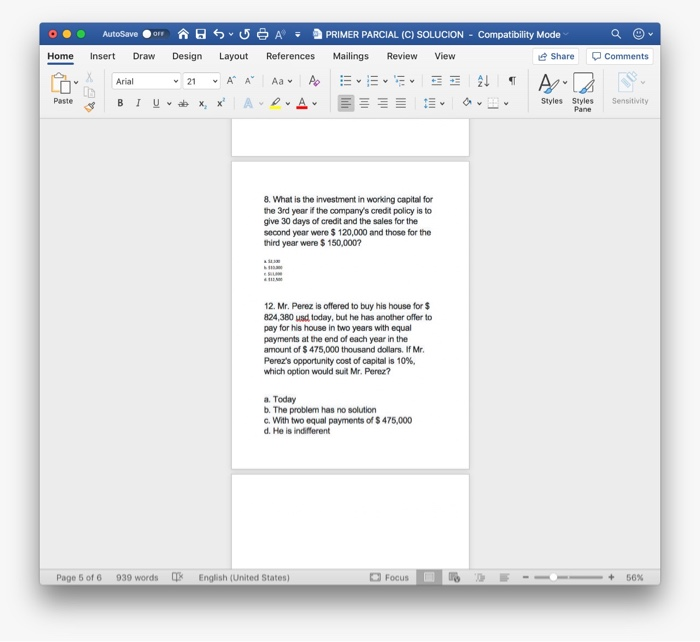The image size is (700, 642).
Task: Copy selection with copy icon
Action: point(89,92)
